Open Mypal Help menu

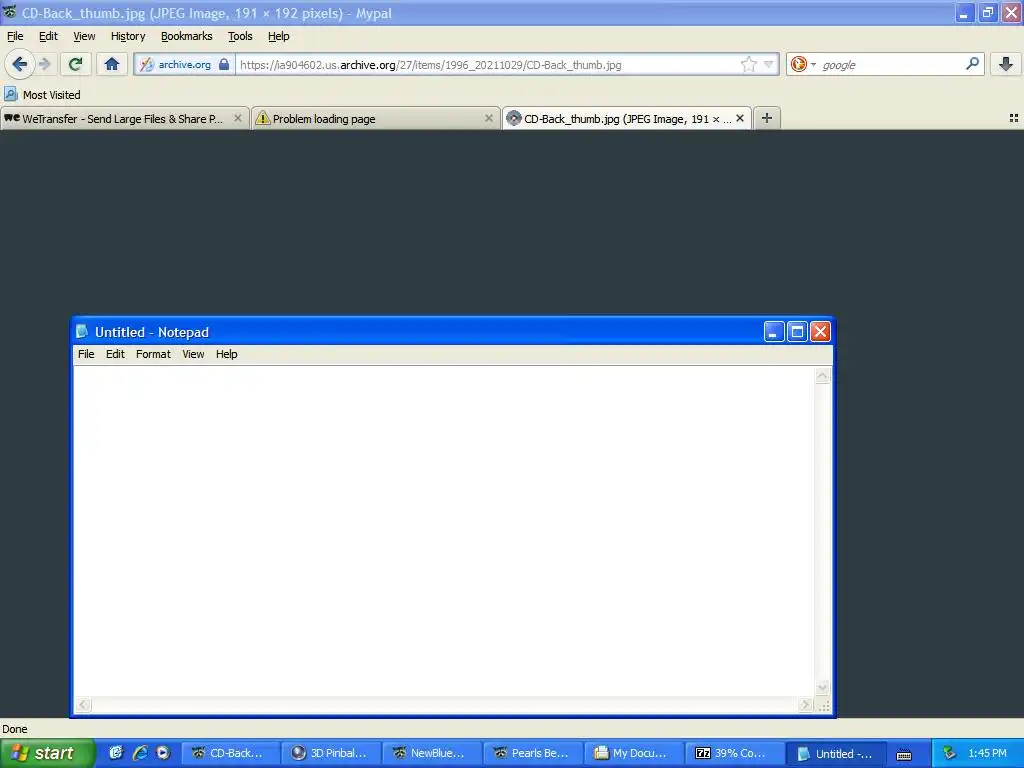[x=278, y=36]
